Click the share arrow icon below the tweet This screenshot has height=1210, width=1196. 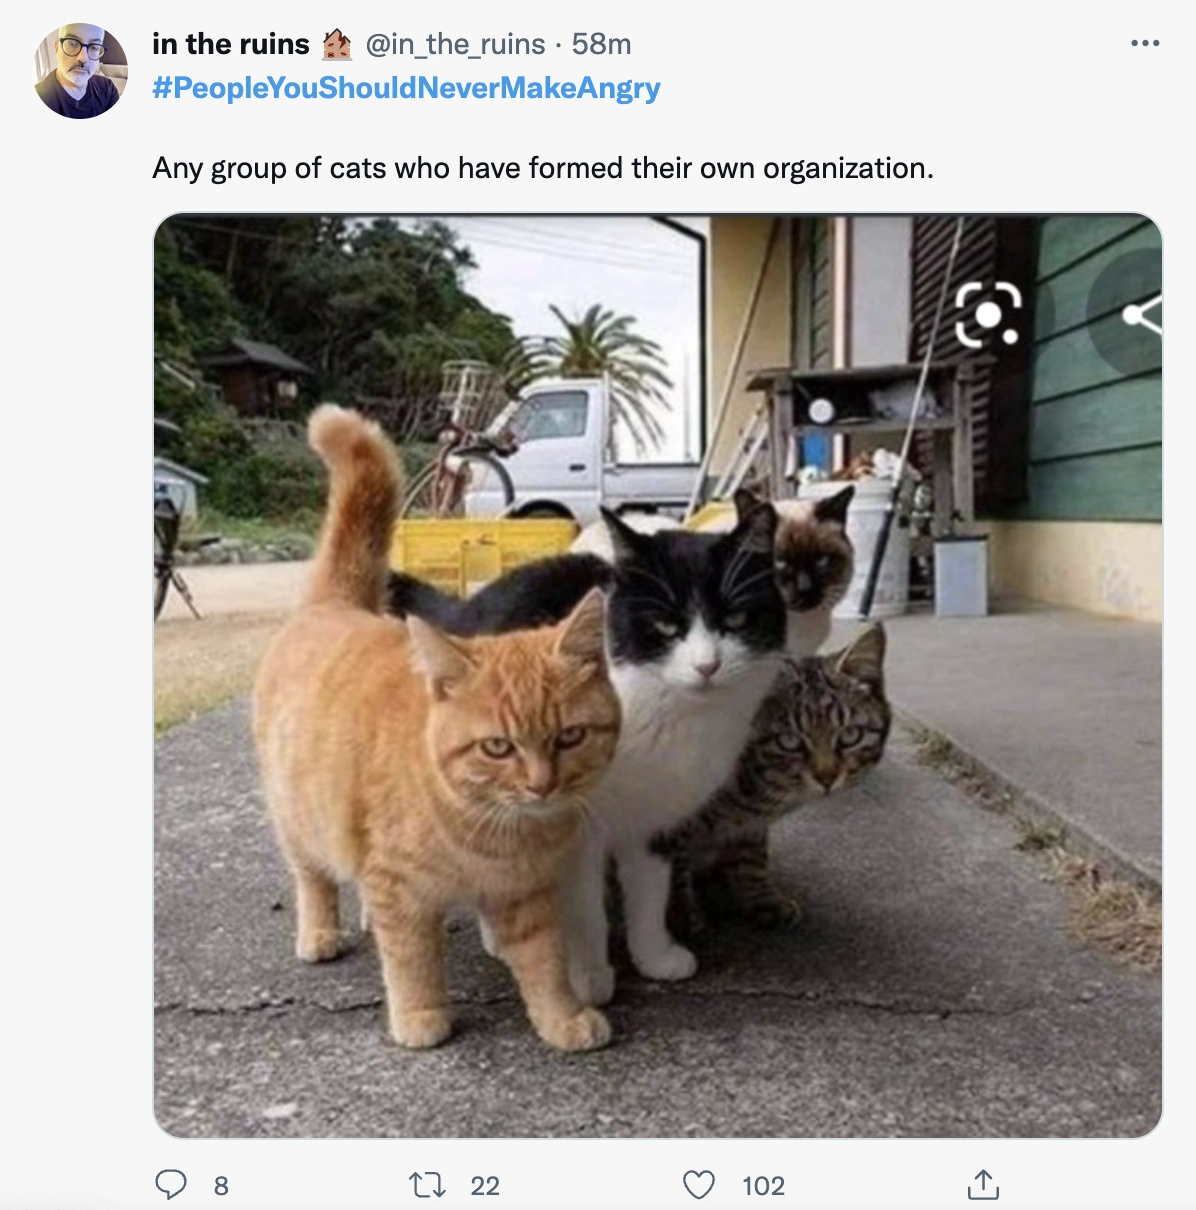click(x=983, y=1185)
